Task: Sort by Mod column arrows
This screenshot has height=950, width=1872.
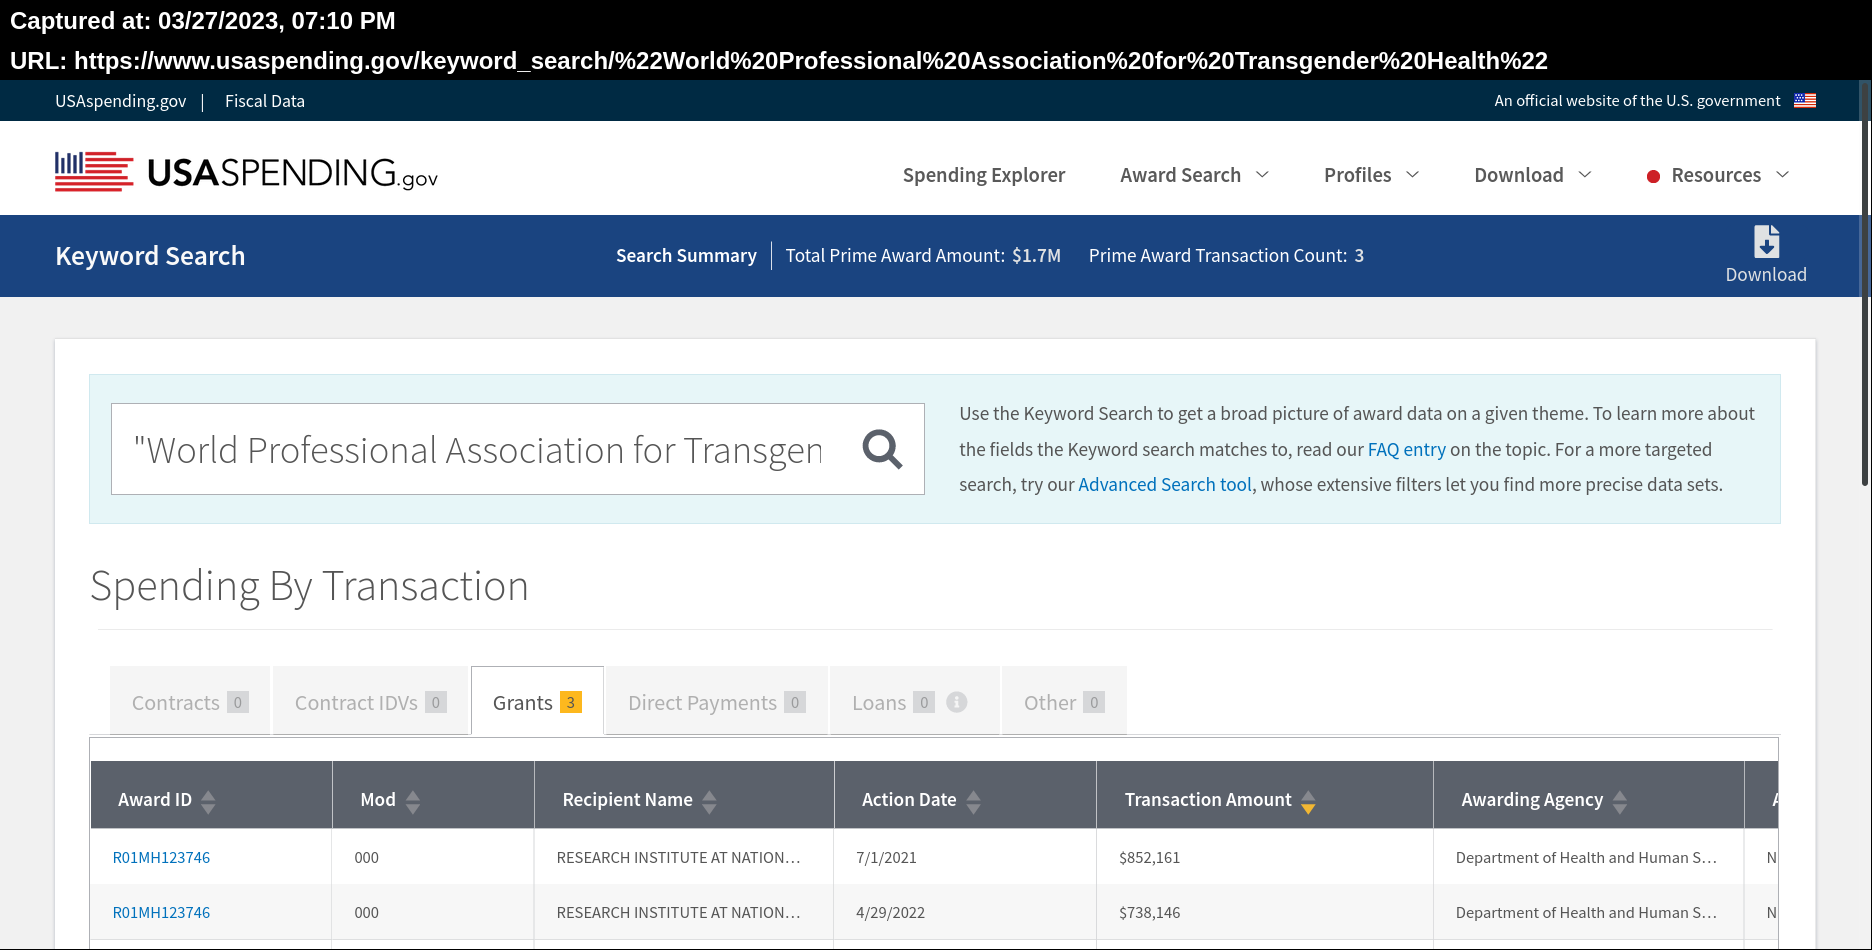Action: coord(413,801)
